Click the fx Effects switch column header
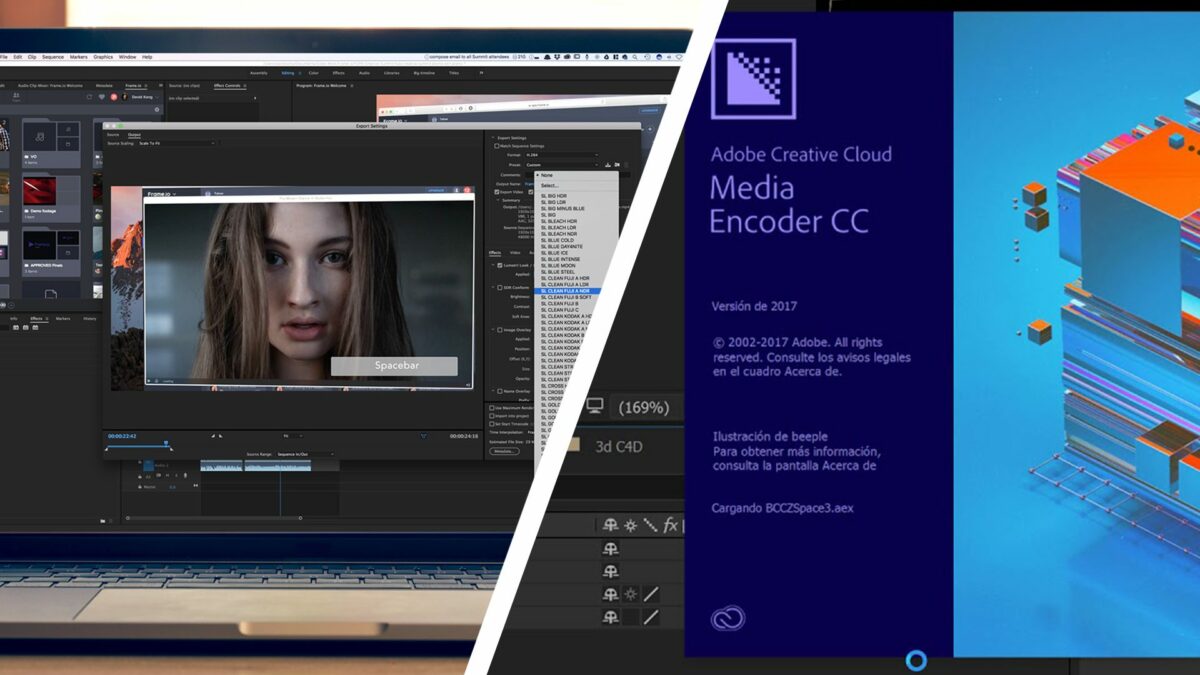The height and width of the screenshot is (675, 1200). pos(671,525)
